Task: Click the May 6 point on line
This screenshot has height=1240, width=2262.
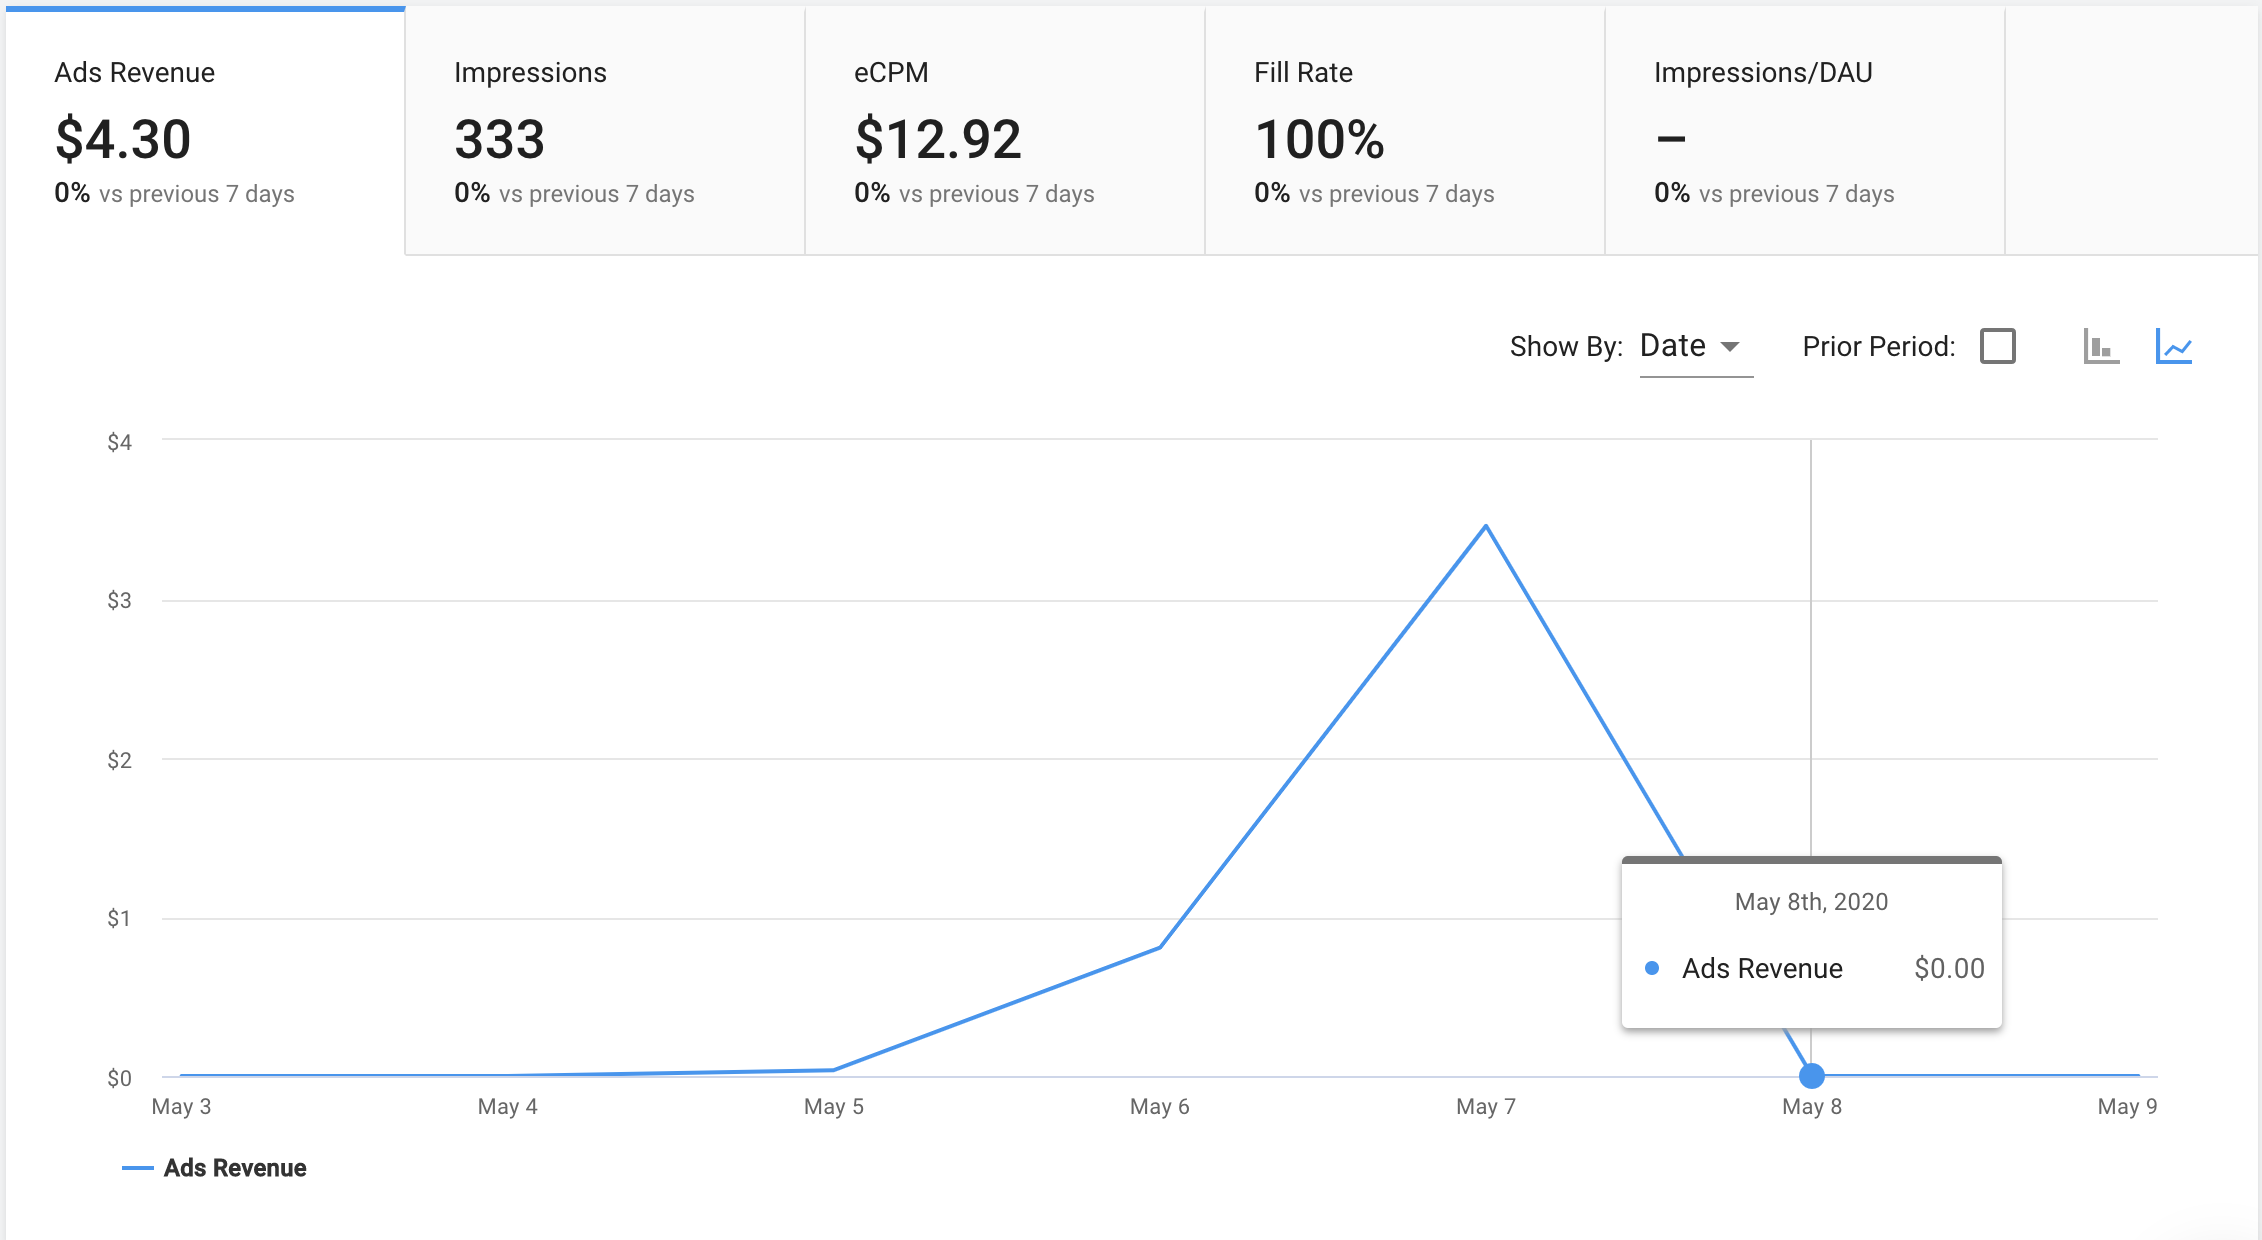Action: click(x=1160, y=947)
